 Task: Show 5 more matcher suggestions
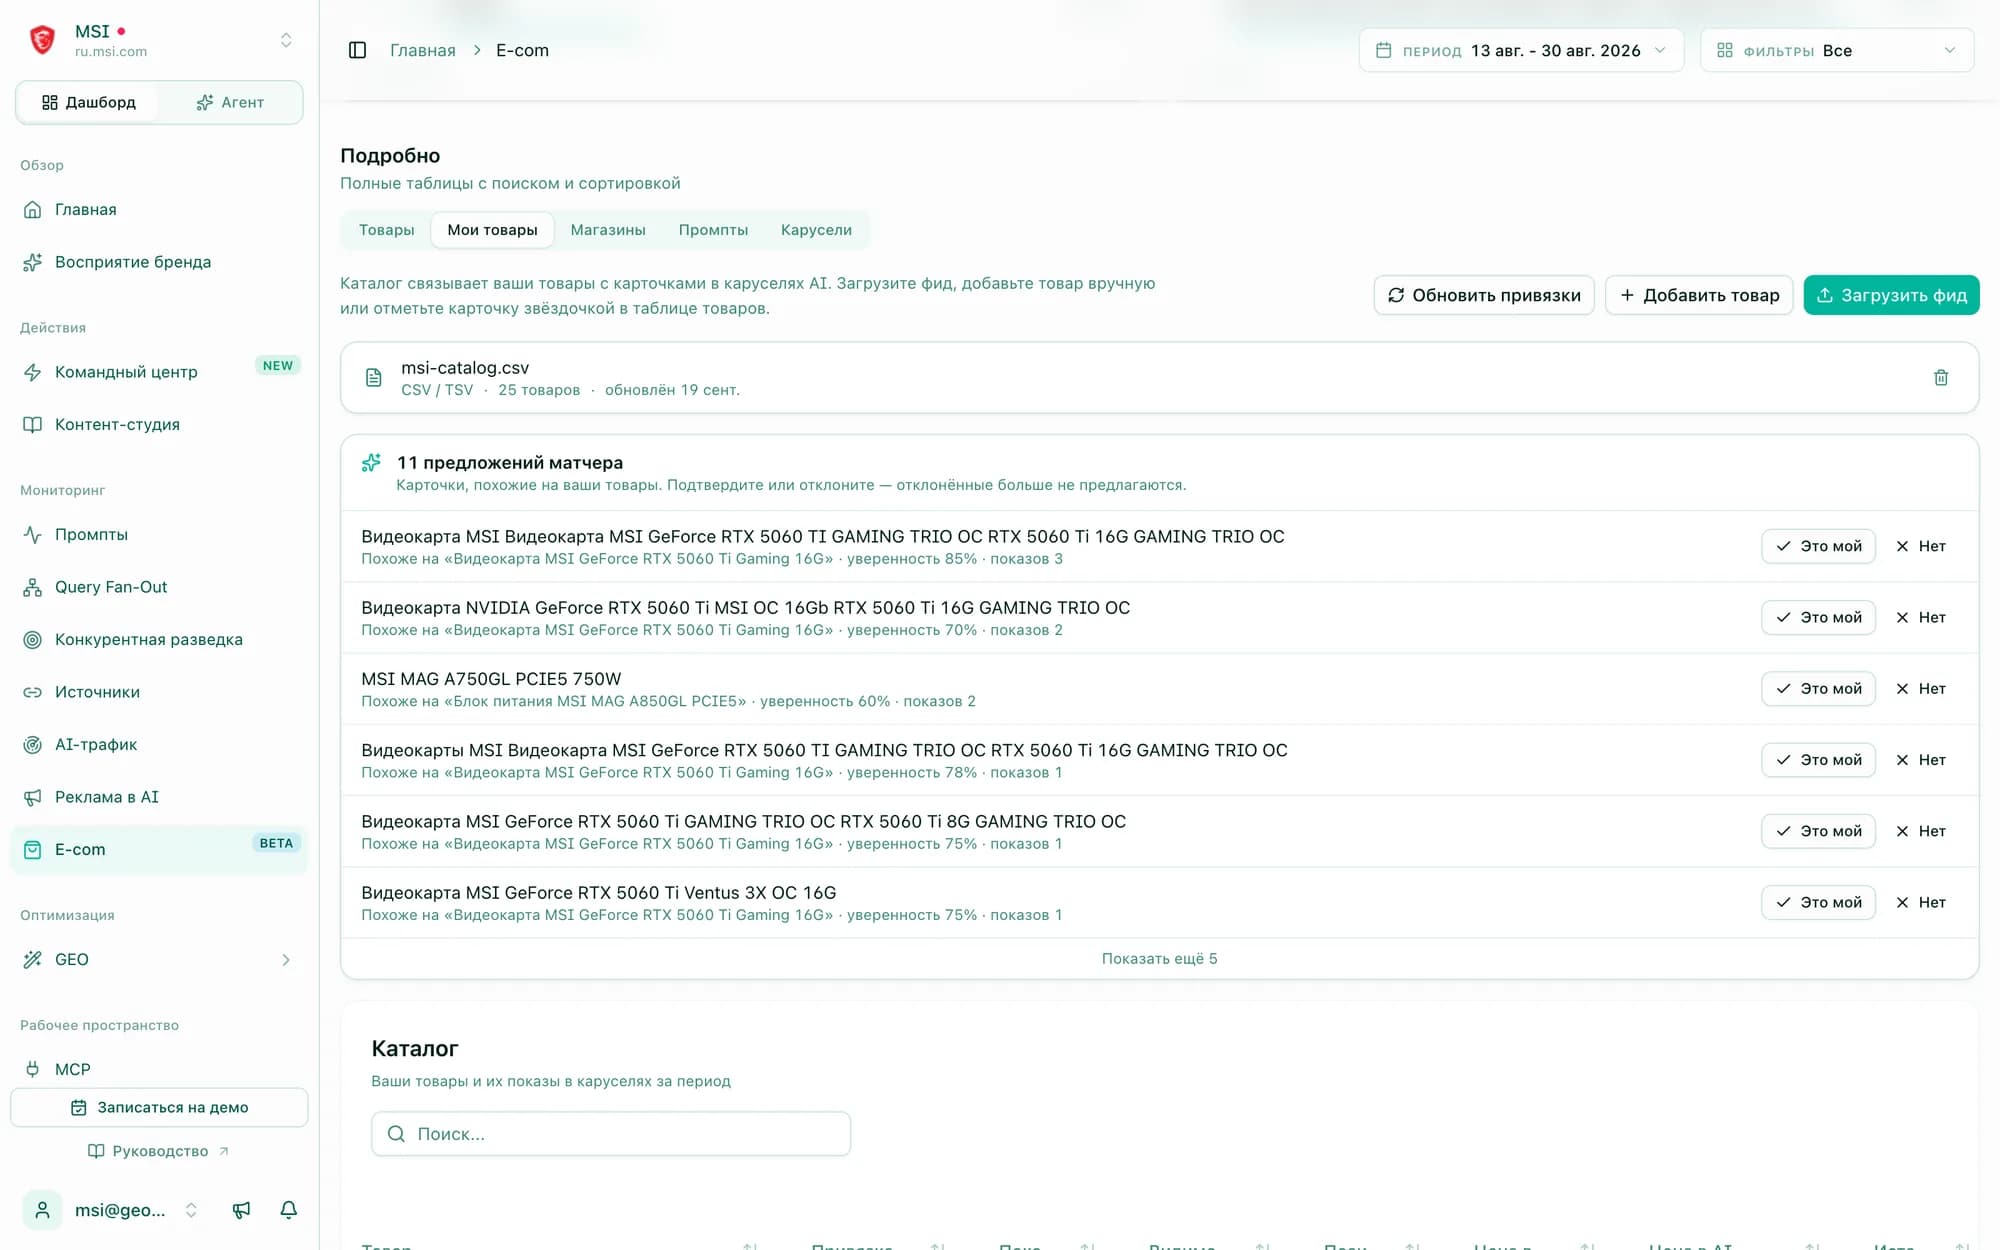point(1159,958)
